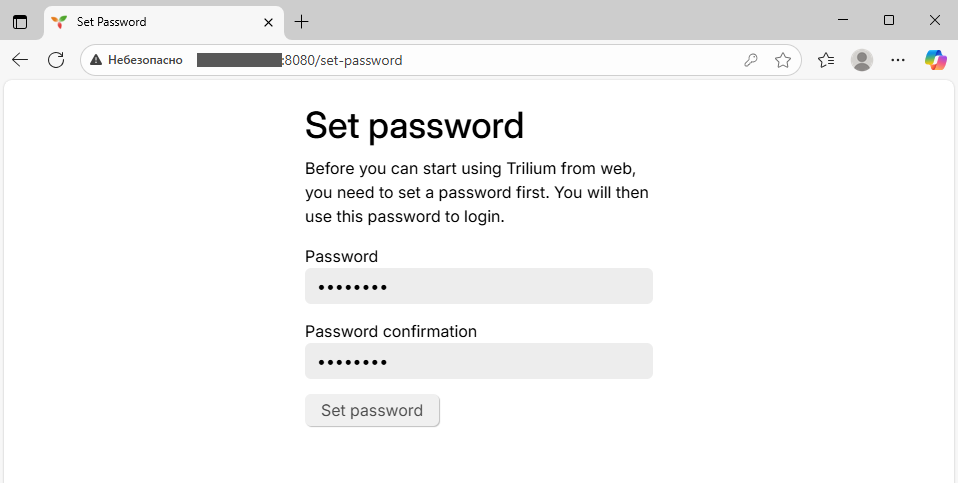Focus the Password input field

tap(478, 287)
